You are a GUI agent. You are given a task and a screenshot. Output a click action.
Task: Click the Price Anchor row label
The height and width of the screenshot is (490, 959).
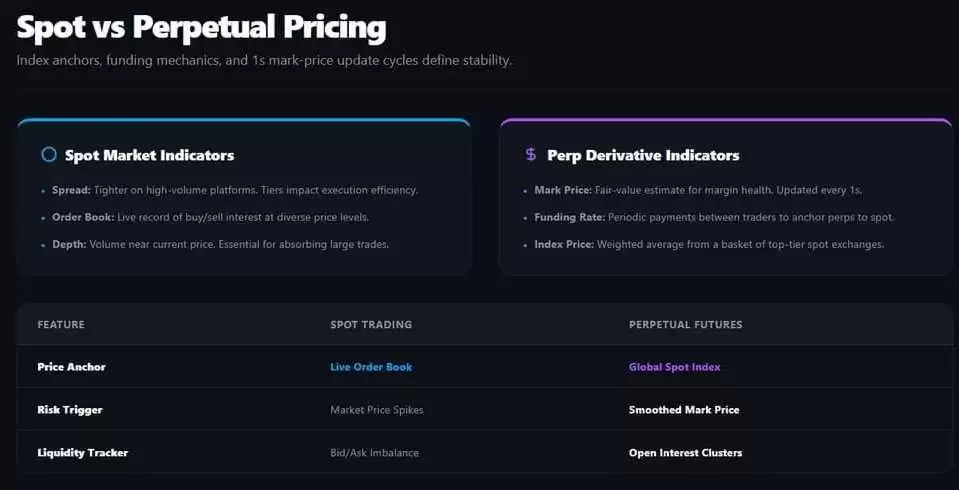click(x=72, y=367)
